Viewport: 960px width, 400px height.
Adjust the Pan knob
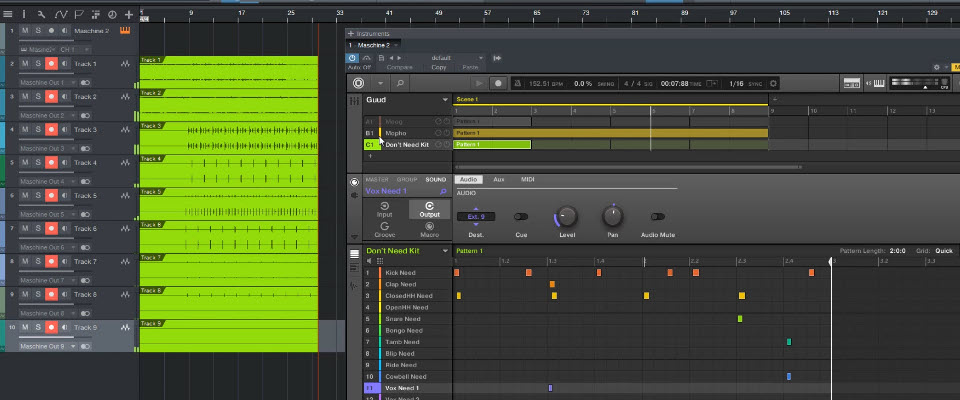click(x=613, y=216)
